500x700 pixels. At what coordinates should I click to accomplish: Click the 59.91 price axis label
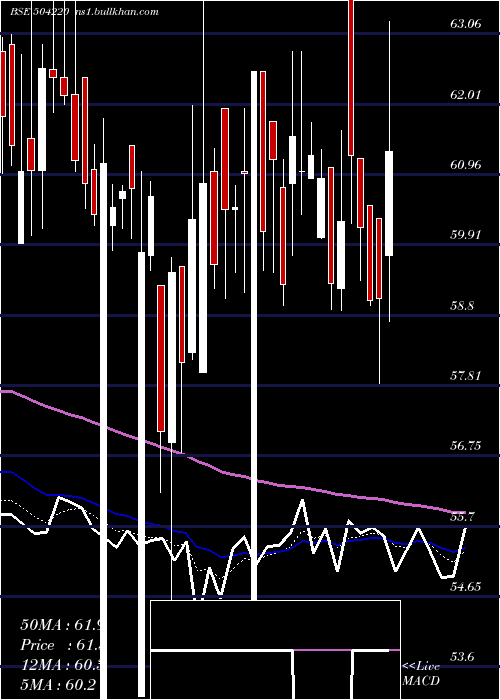[466, 234]
